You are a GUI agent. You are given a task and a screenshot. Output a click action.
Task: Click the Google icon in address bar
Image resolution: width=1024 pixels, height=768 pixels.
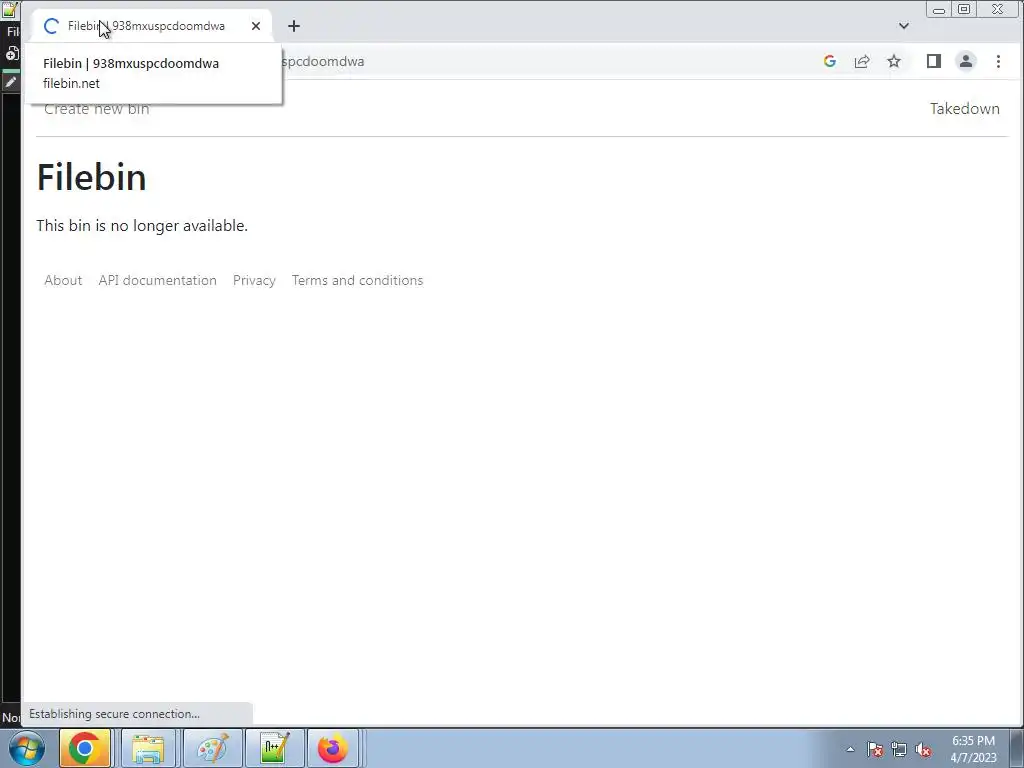tap(830, 61)
